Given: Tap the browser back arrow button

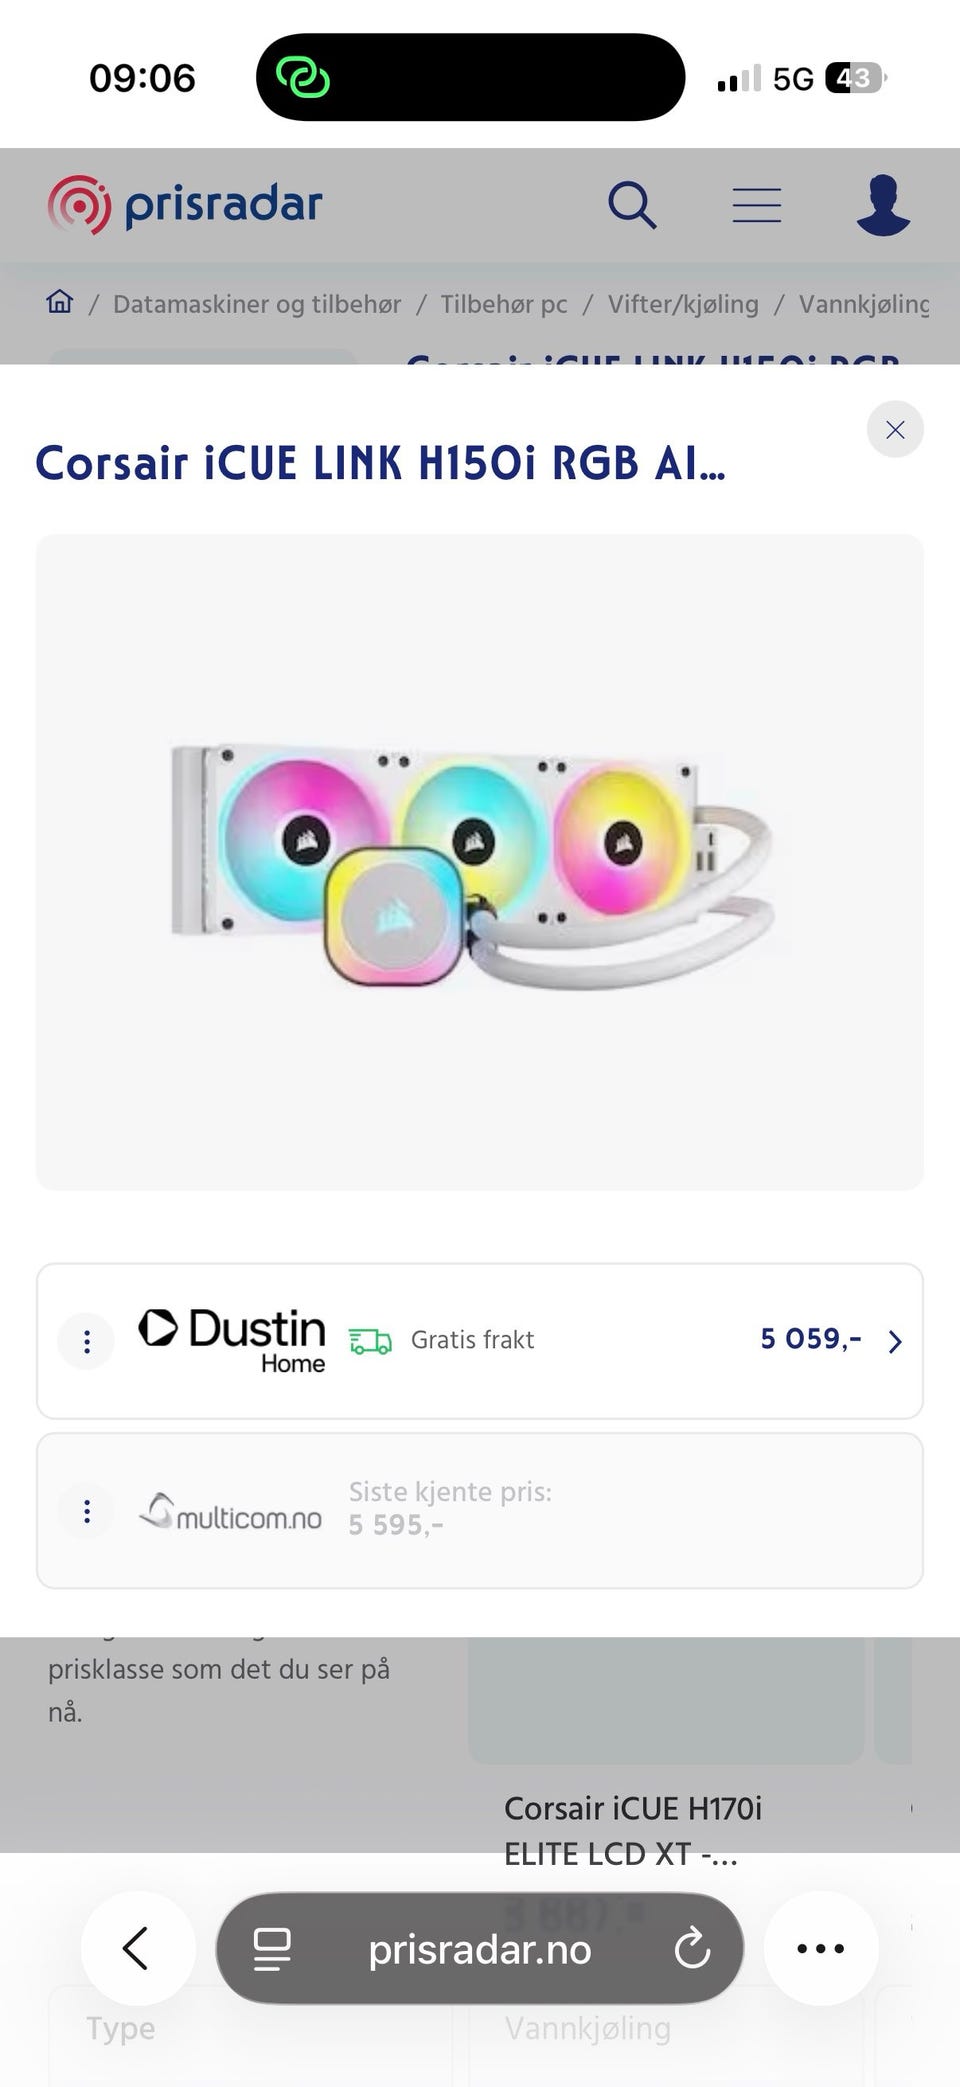Looking at the screenshot, I should point(137,1947).
